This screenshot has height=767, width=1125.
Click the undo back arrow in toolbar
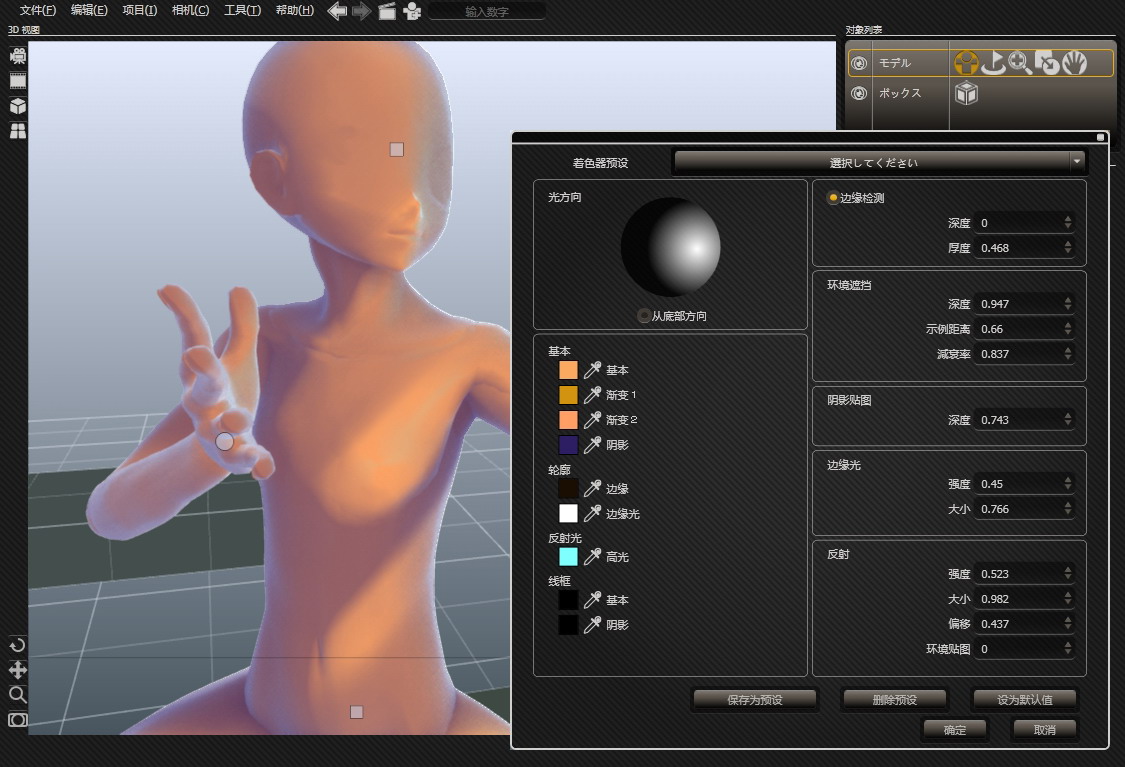(x=337, y=11)
